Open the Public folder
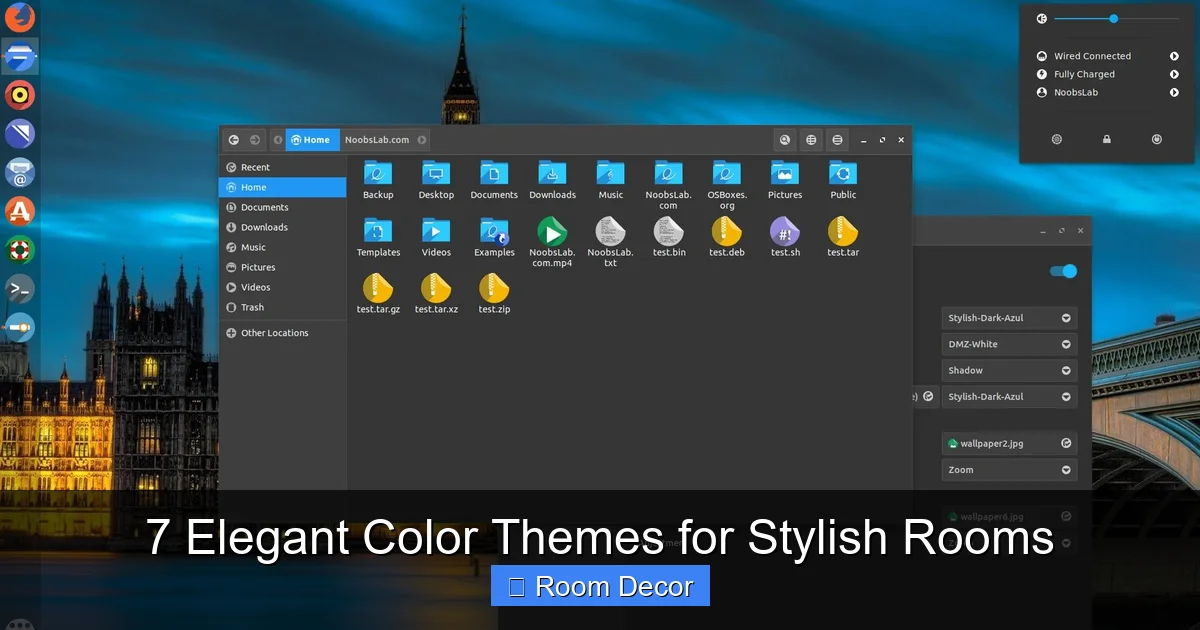 (x=843, y=180)
